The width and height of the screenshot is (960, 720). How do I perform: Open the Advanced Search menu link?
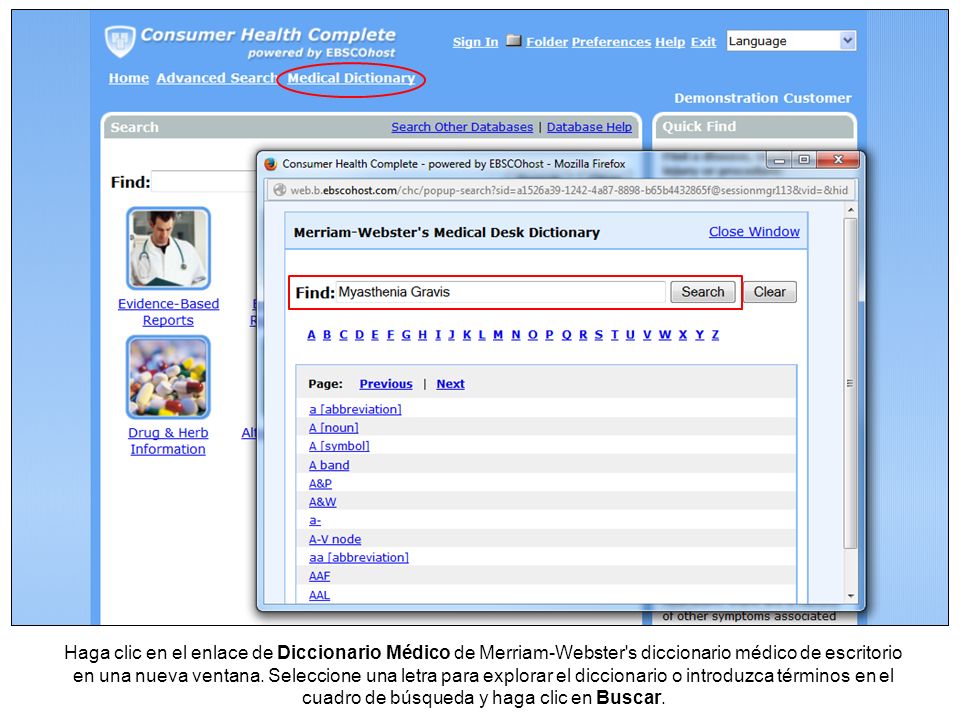click(217, 78)
